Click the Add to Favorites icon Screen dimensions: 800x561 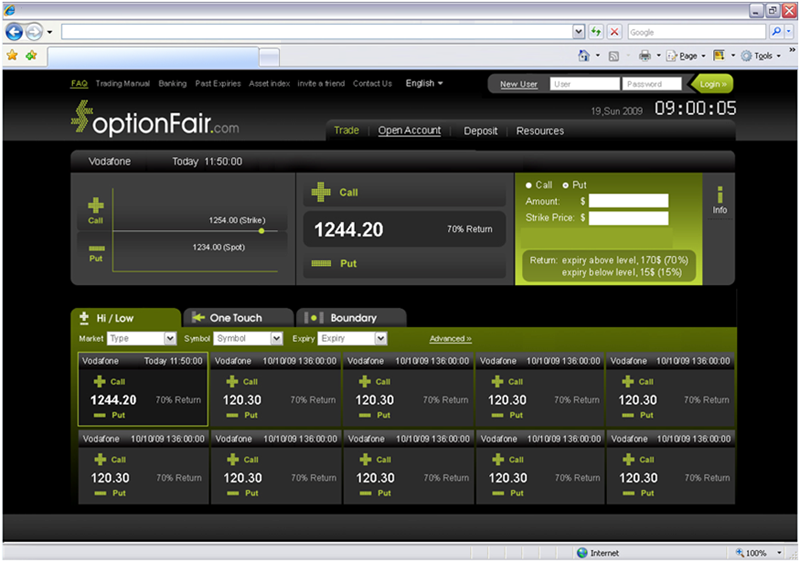(31, 55)
